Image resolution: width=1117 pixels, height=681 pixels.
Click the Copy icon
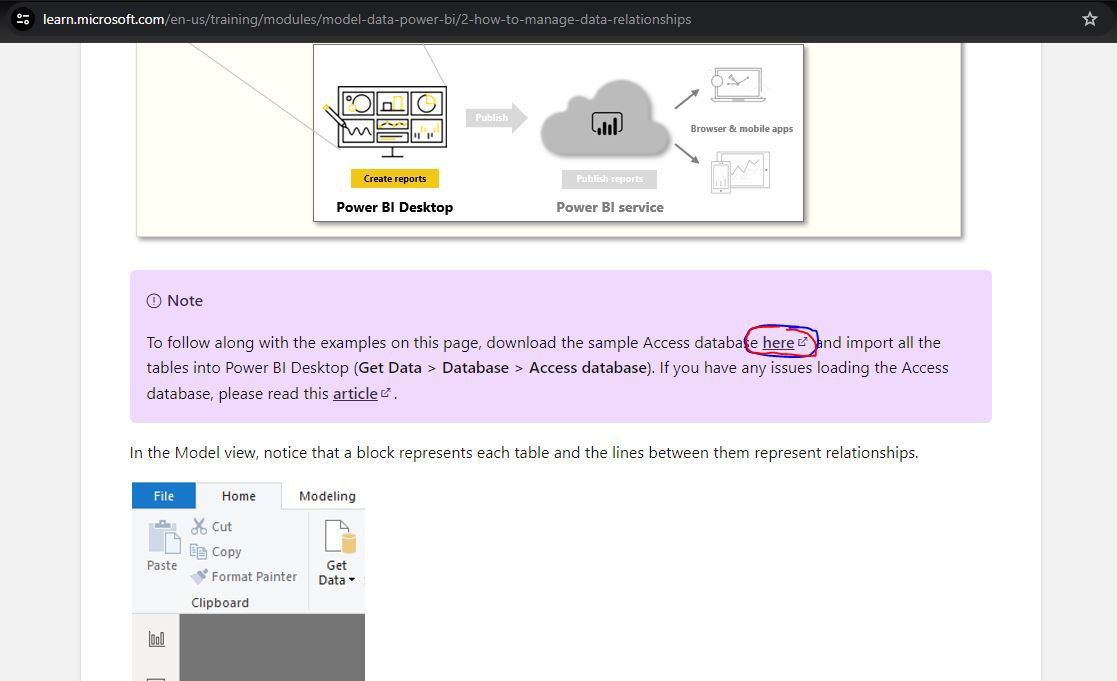[x=198, y=551]
